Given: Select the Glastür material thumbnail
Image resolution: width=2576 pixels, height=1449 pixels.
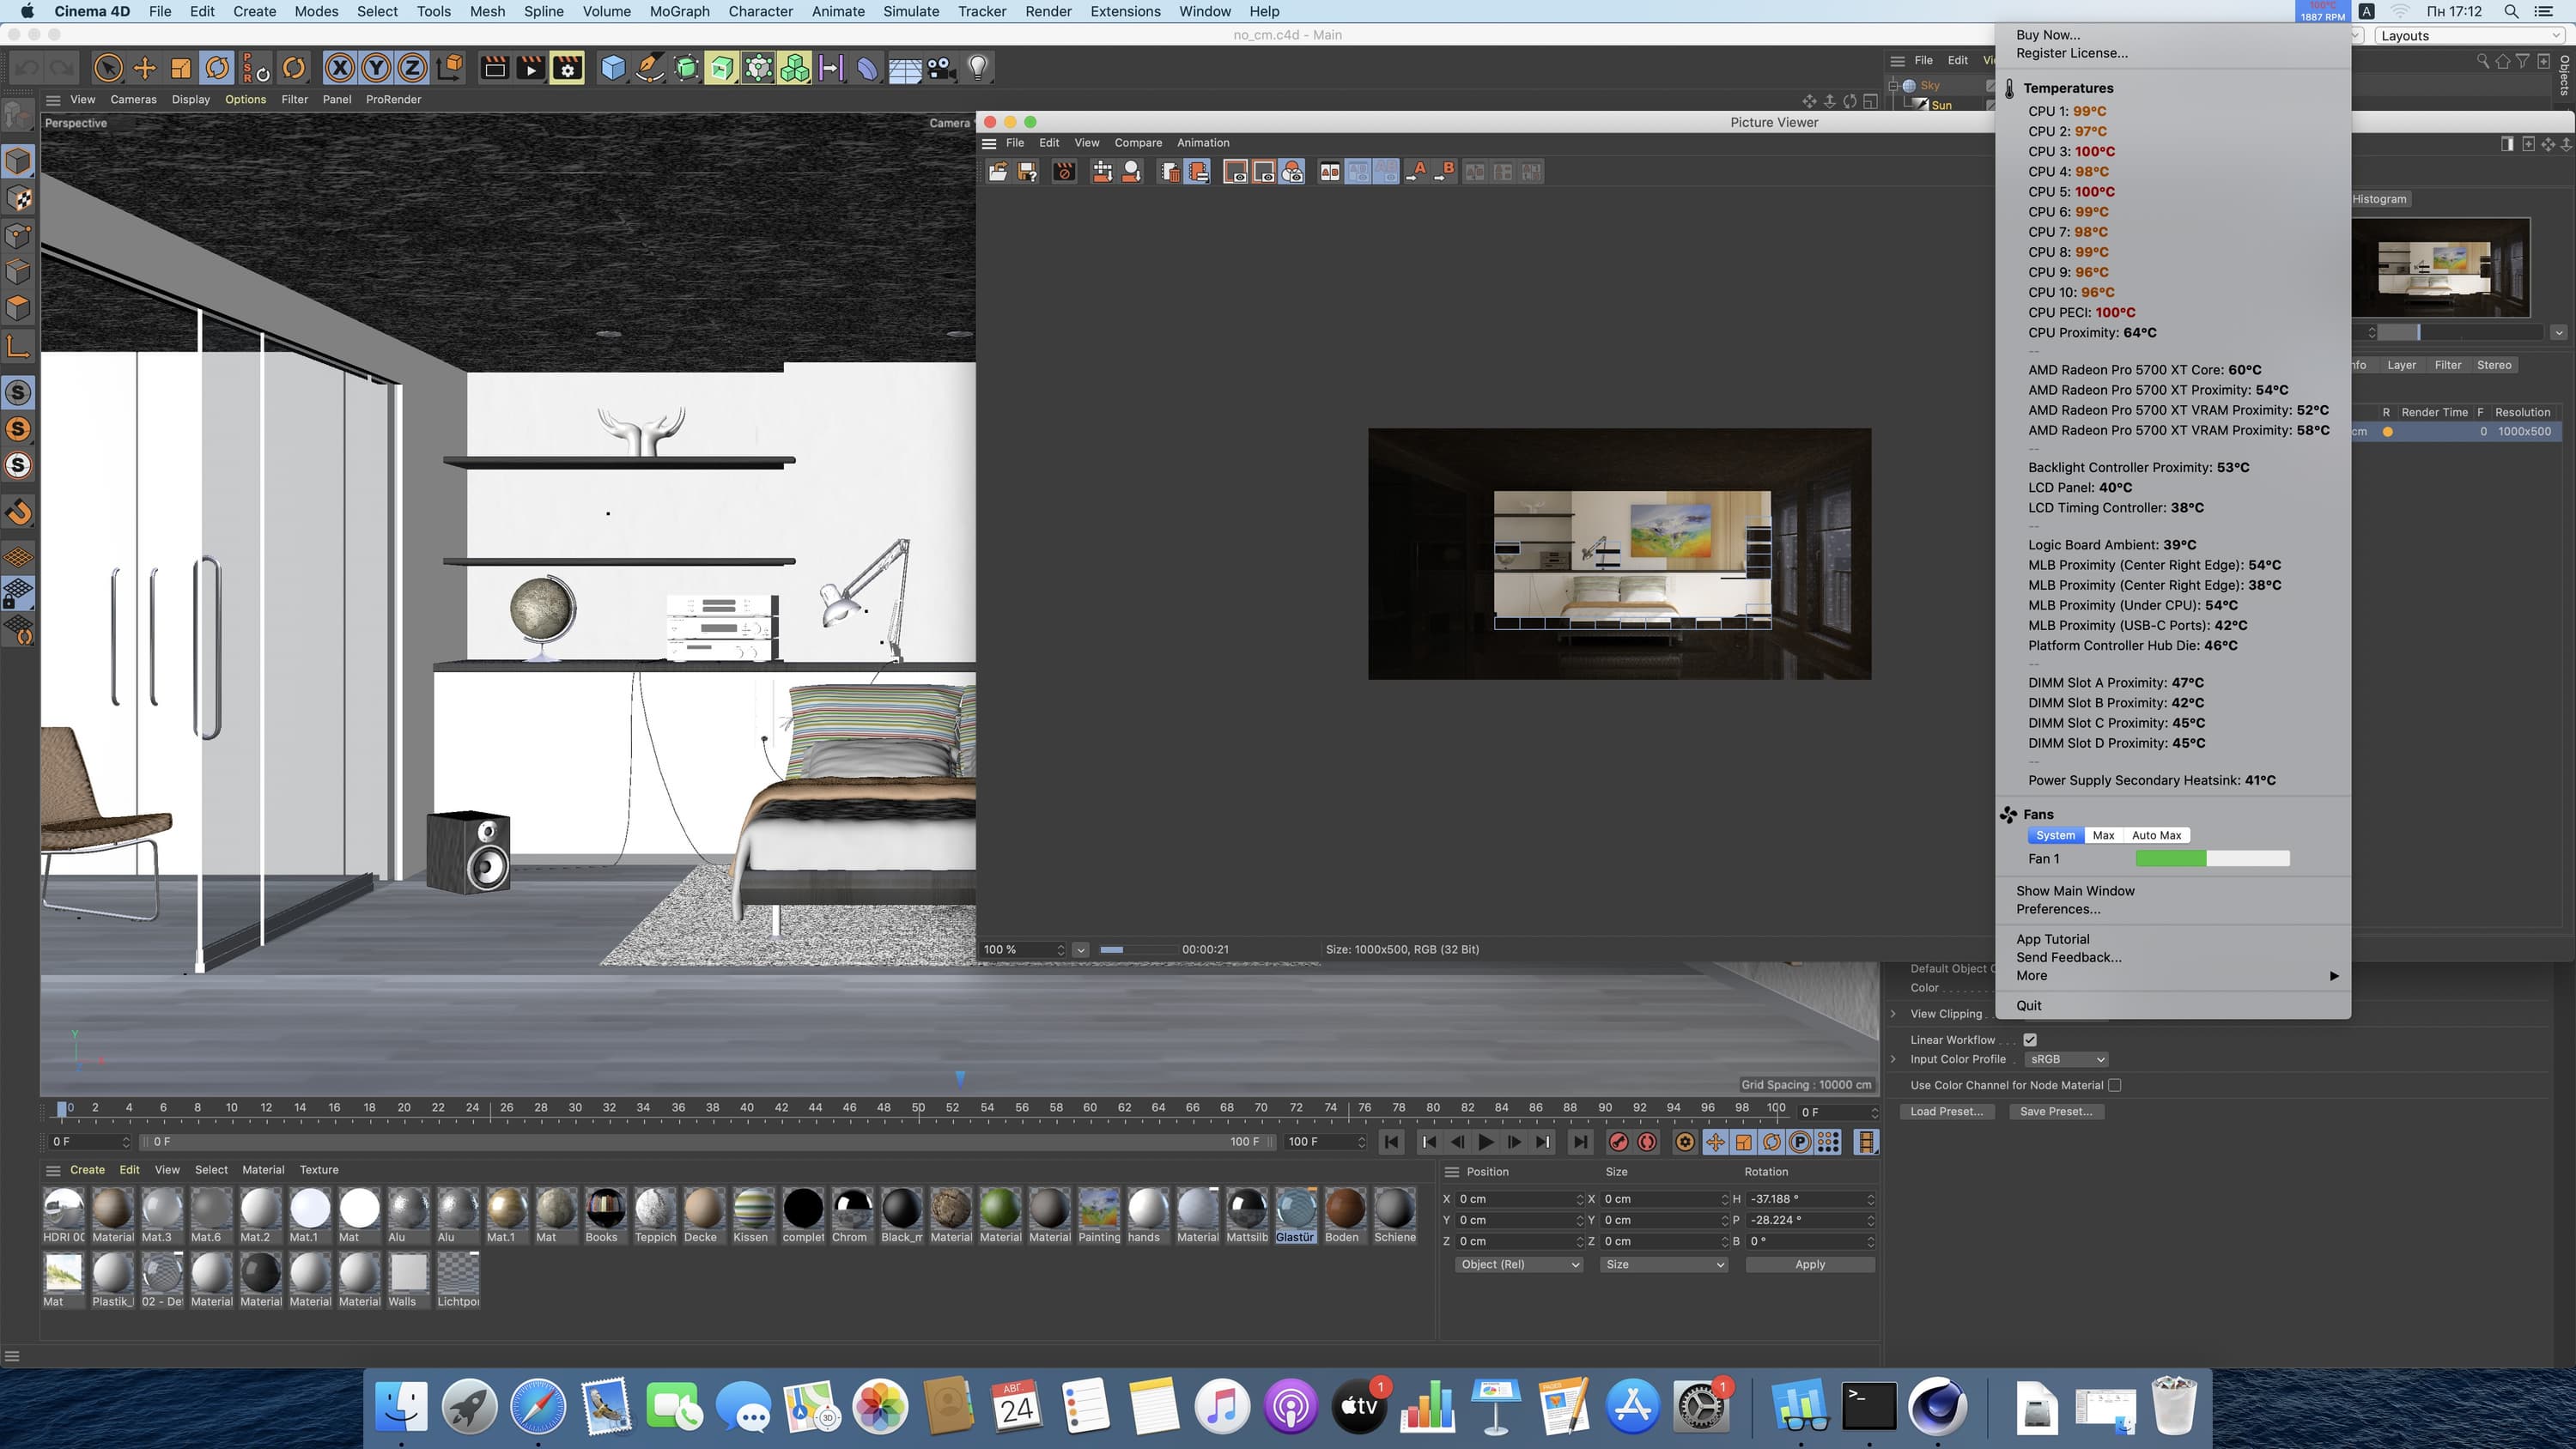Looking at the screenshot, I should pos(1295,1209).
